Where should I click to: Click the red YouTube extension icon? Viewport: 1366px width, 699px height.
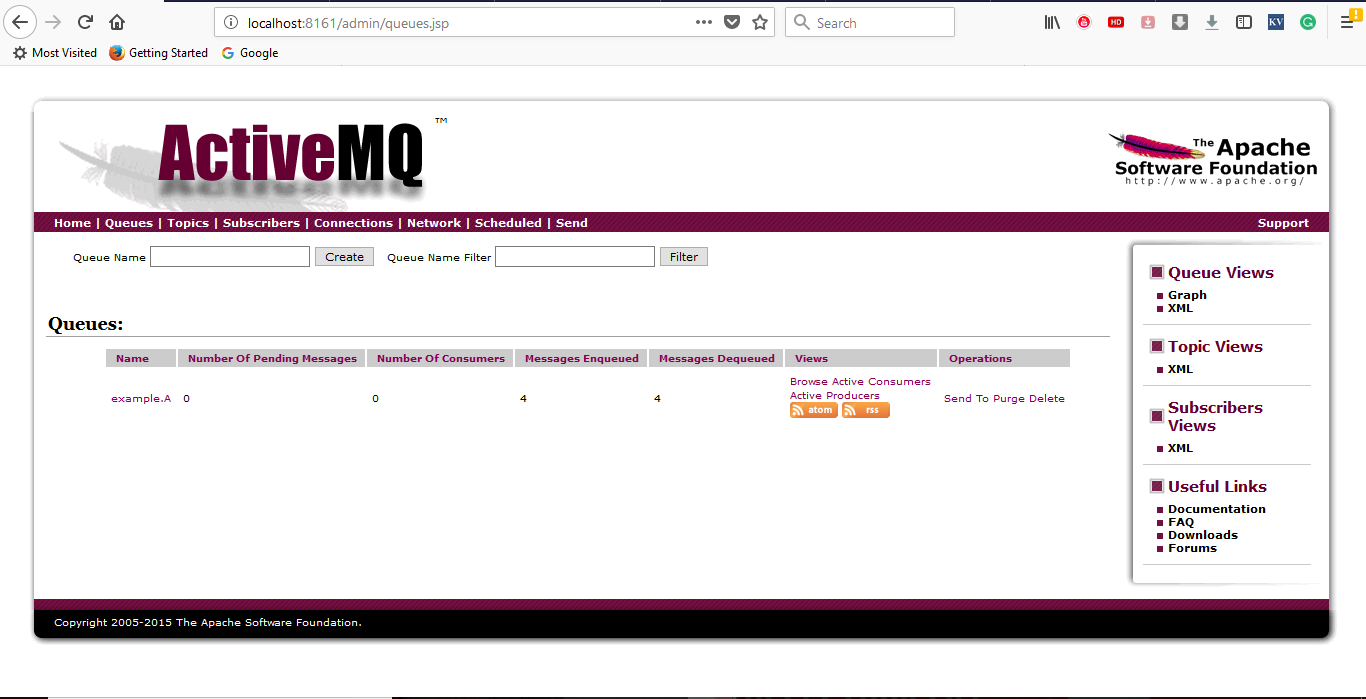[x=1084, y=22]
